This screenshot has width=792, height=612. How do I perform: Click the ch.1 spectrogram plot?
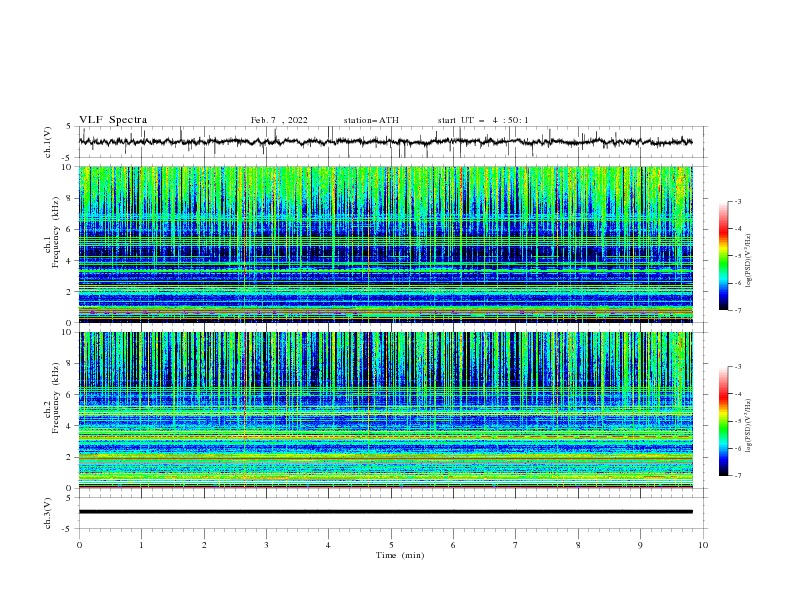coord(386,244)
